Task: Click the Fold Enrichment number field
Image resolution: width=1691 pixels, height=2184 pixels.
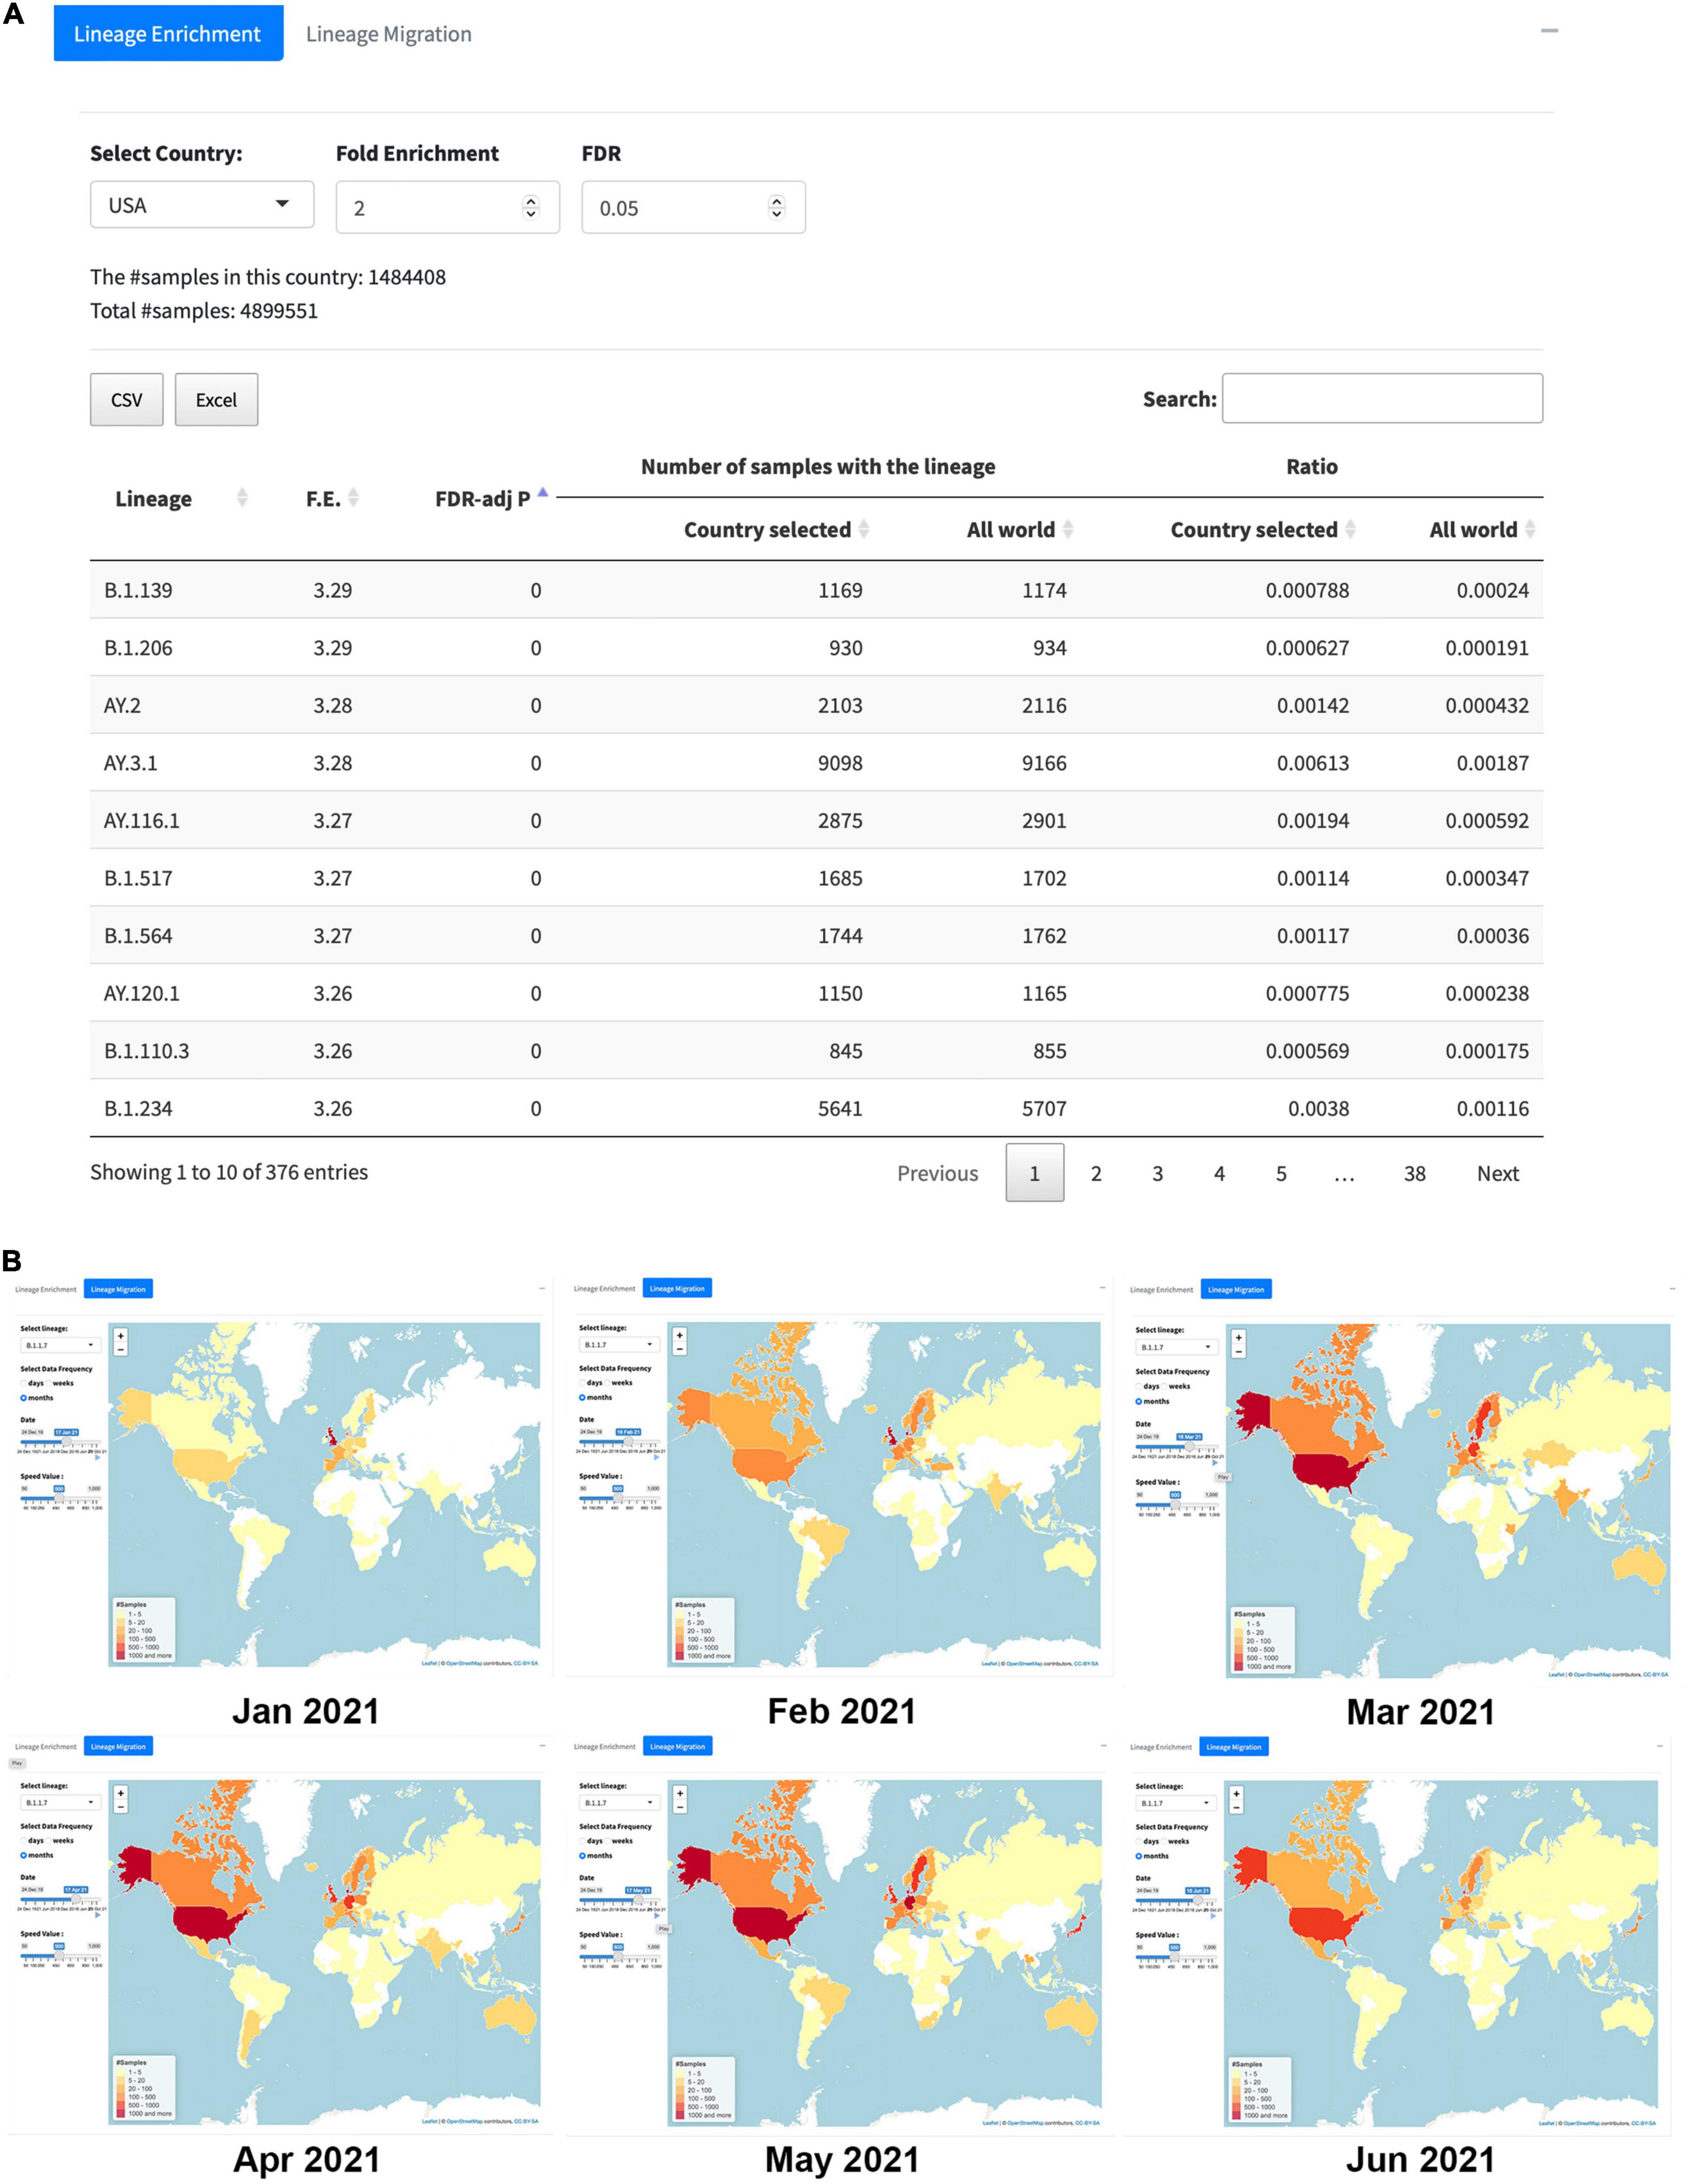Action: (x=447, y=207)
